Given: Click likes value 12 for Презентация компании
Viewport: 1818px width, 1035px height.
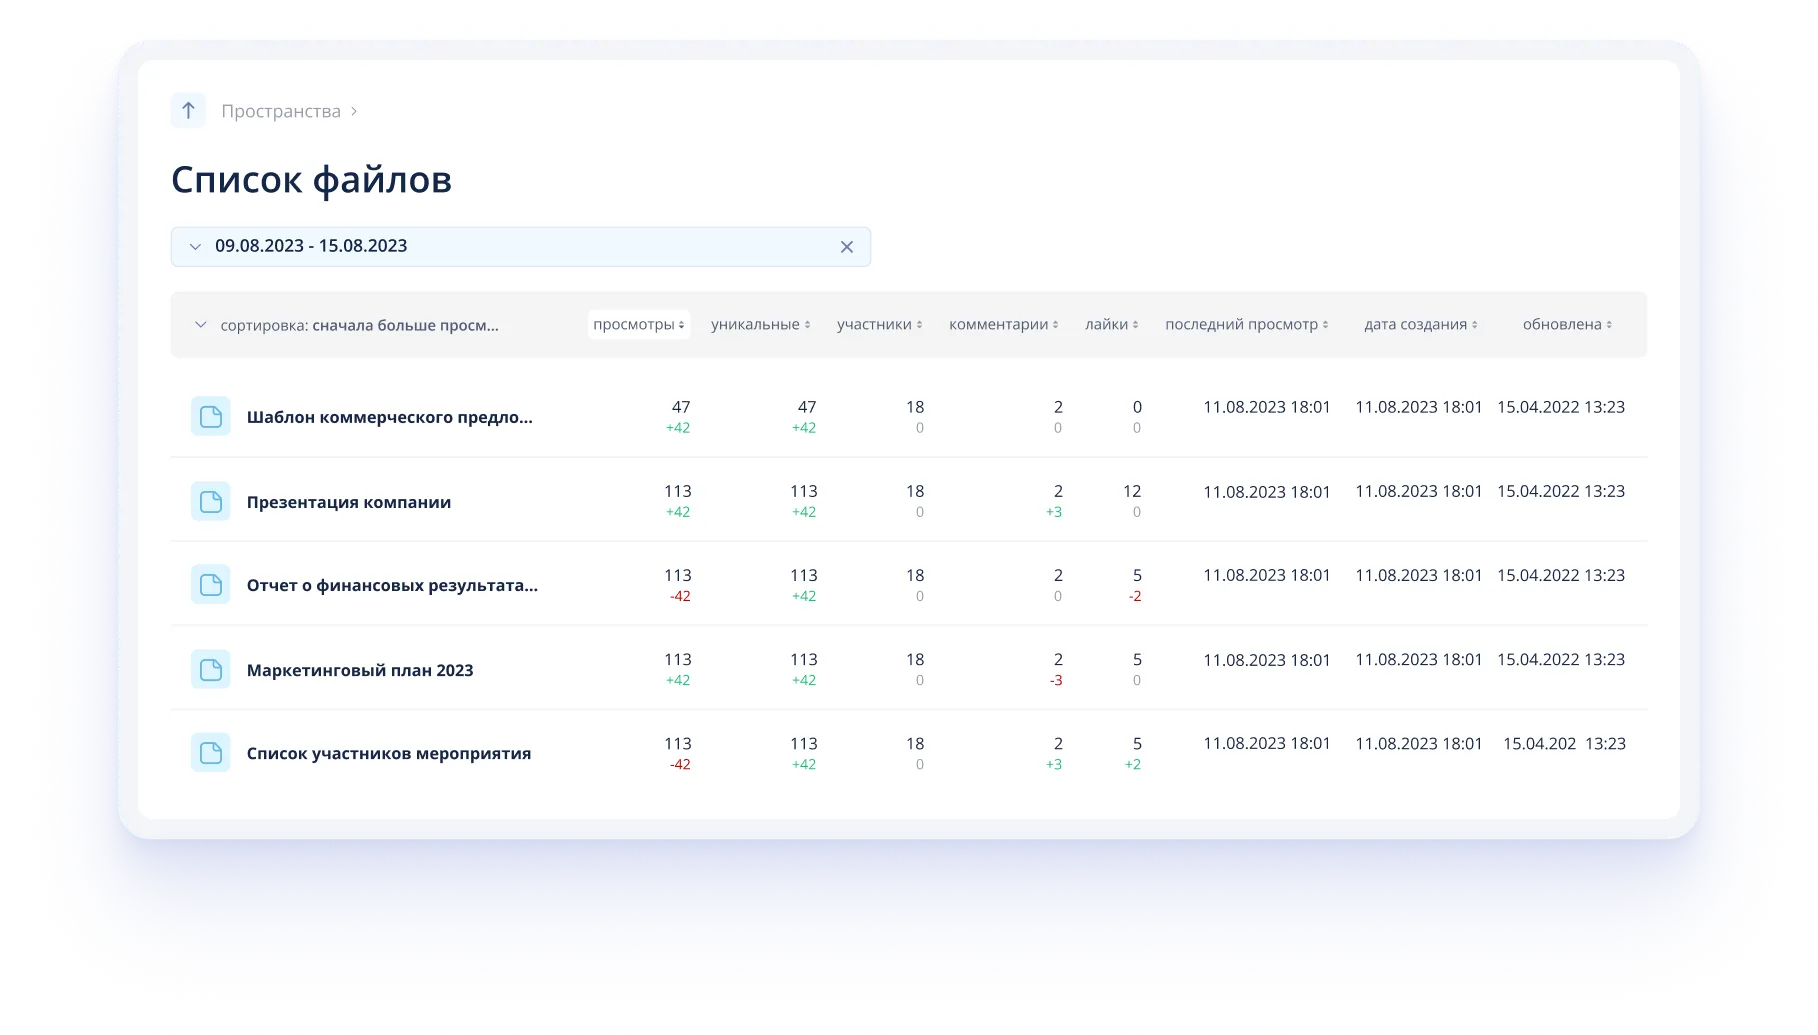Looking at the screenshot, I should 1132,491.
